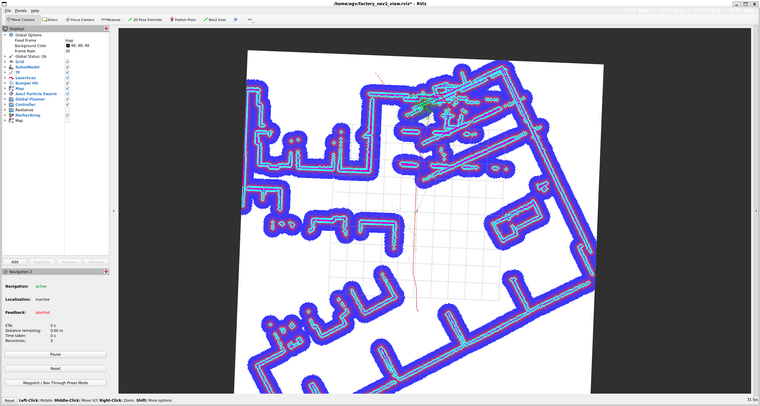Image resolution: width=760 pixels, height=406 pixels.
Task: Choose the Focus Camera tool
Action: [80, 20]
